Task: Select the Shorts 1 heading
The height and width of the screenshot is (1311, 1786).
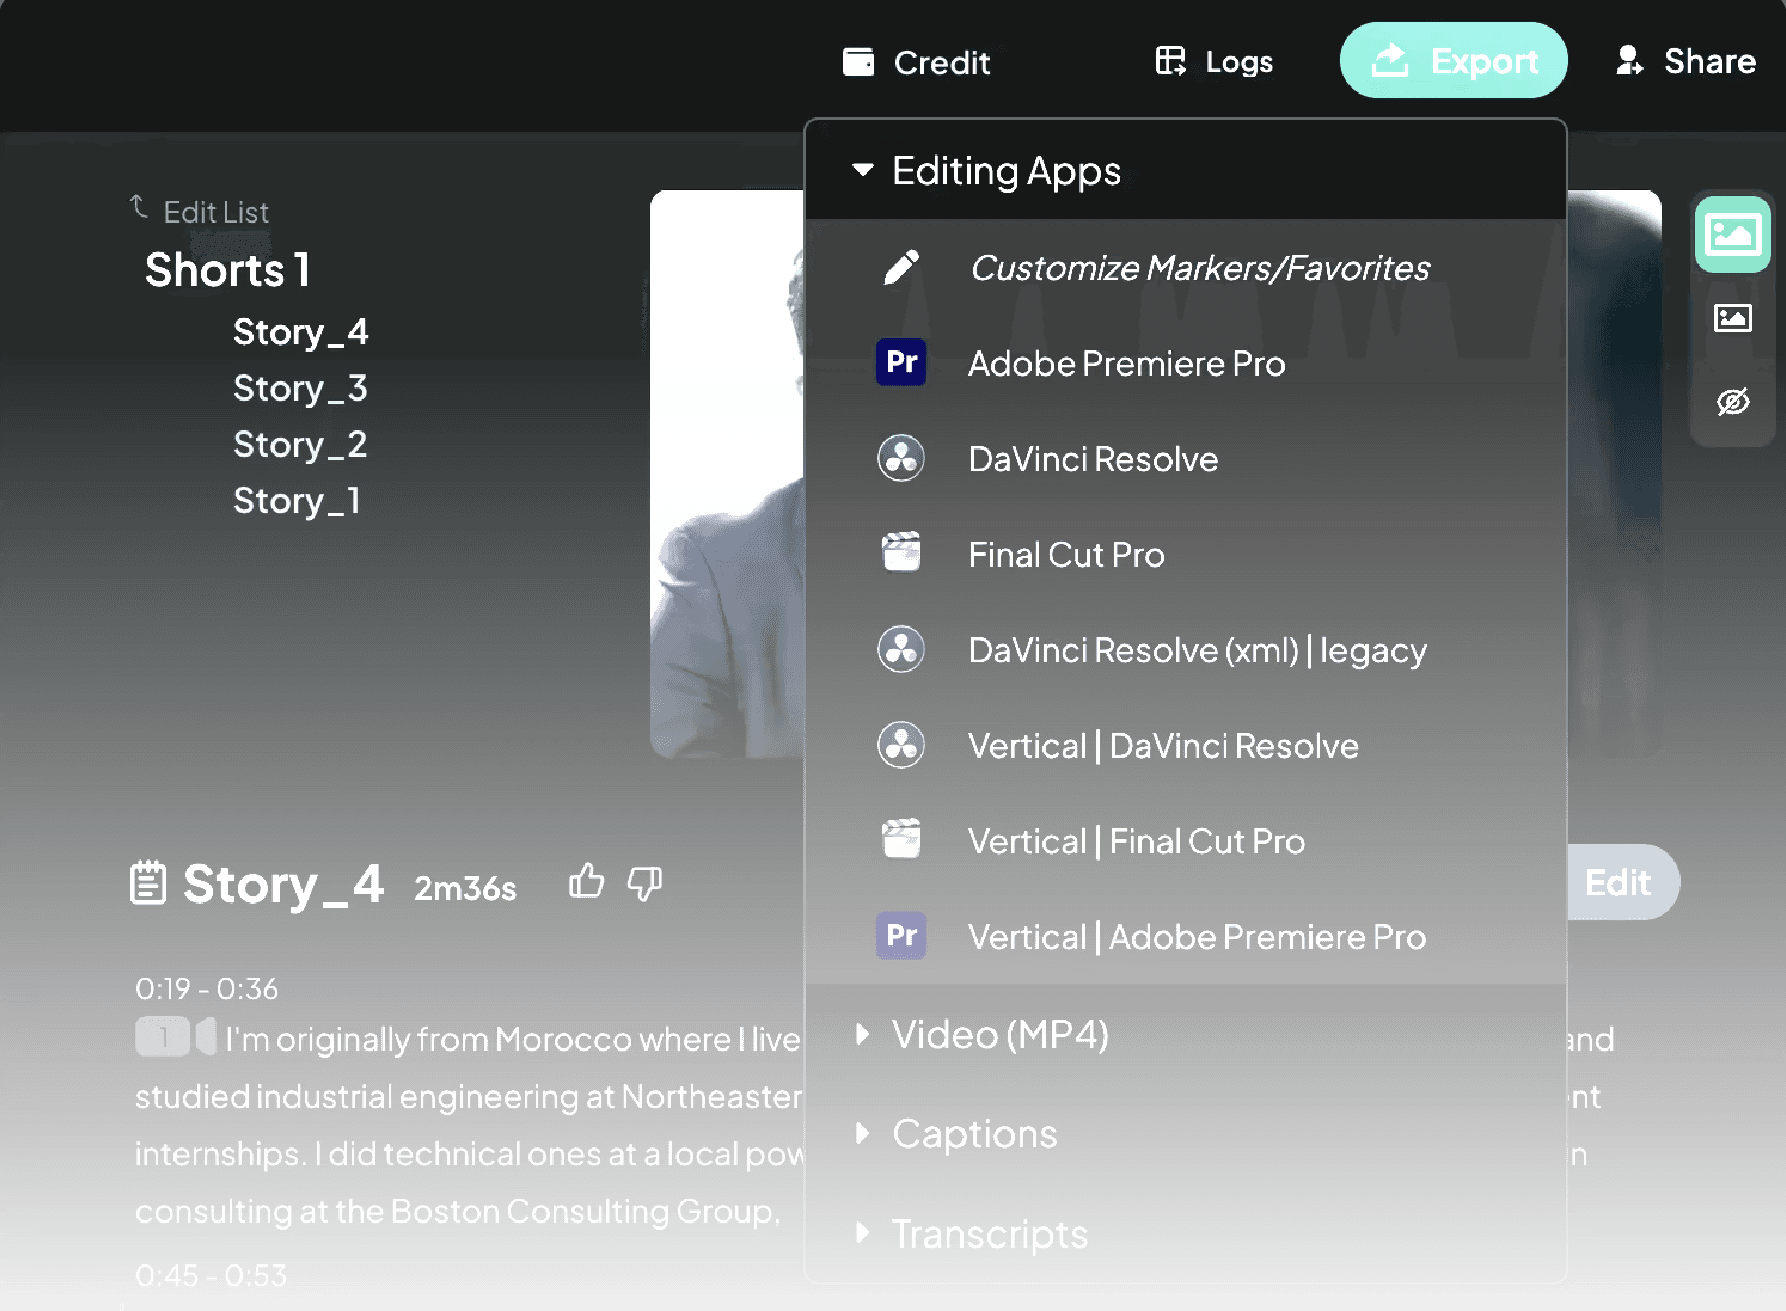Action: click(227, 270)
